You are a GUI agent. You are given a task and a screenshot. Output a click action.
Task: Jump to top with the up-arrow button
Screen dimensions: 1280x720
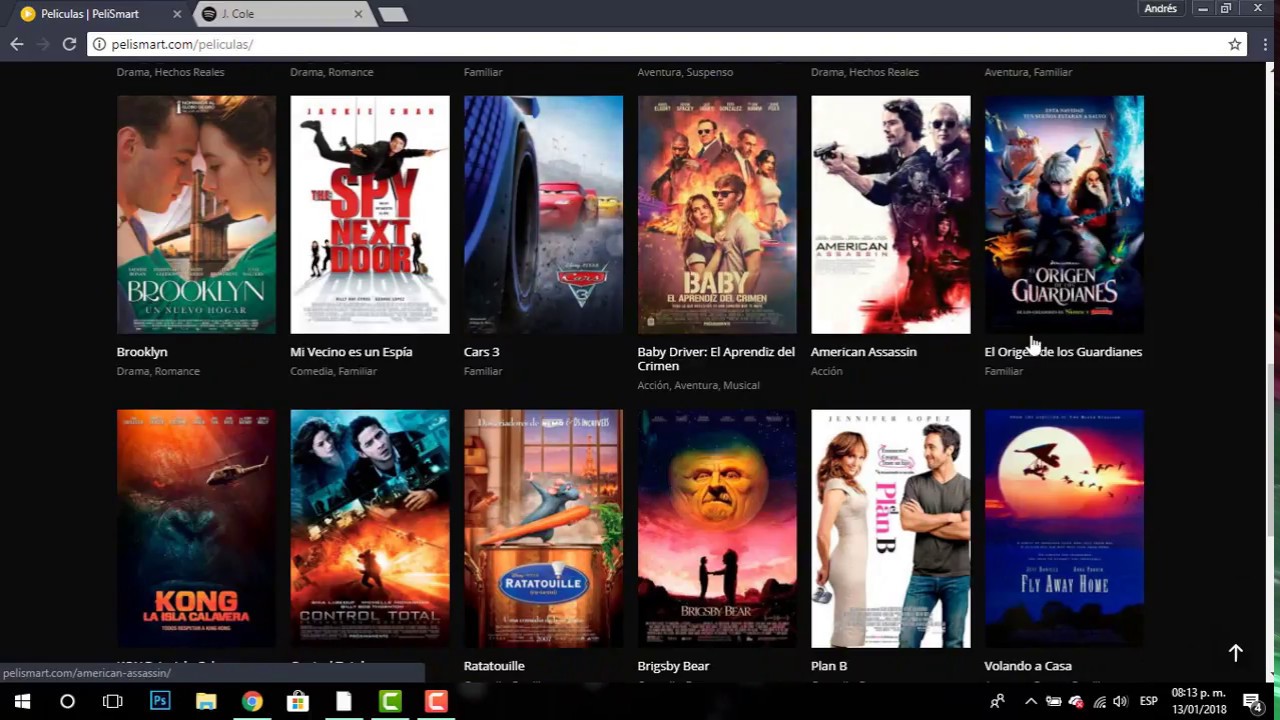pos(1236,653)
